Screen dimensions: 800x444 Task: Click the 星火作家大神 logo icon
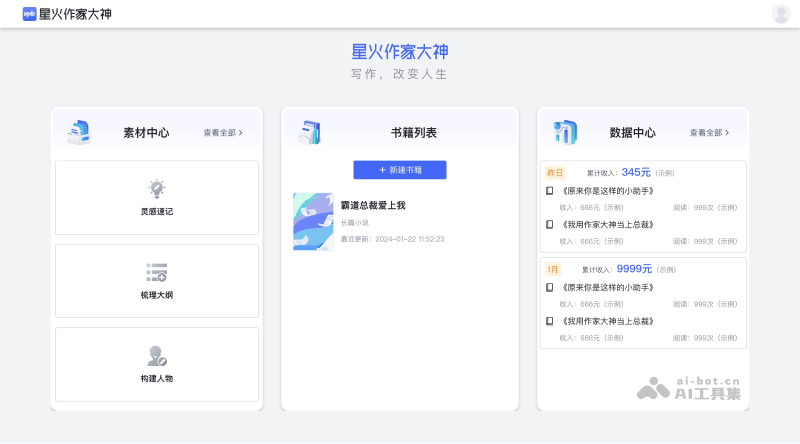(30, 14)
